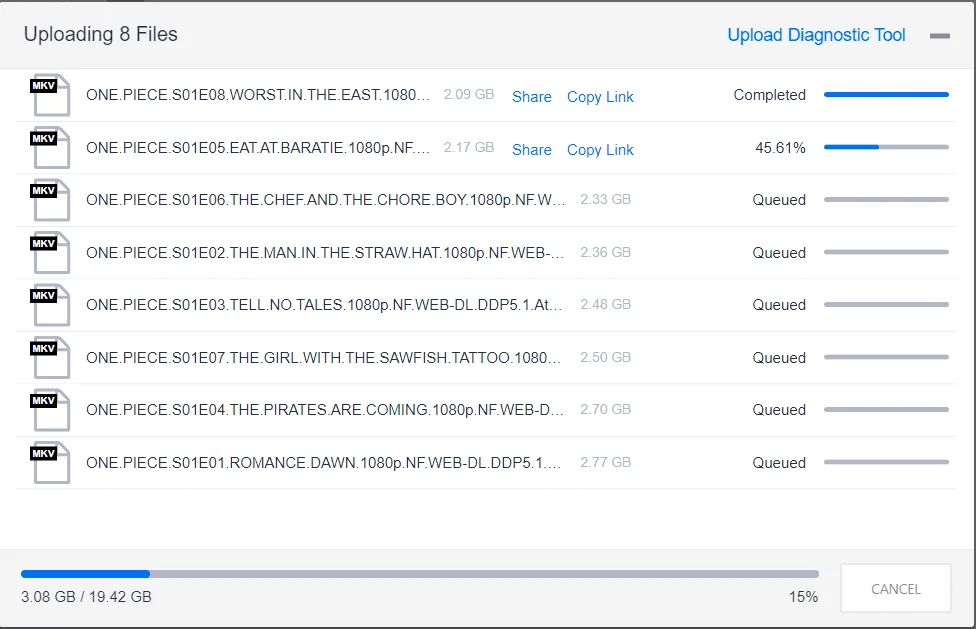Click the Queued status for S01E06

tap(779, 200)
